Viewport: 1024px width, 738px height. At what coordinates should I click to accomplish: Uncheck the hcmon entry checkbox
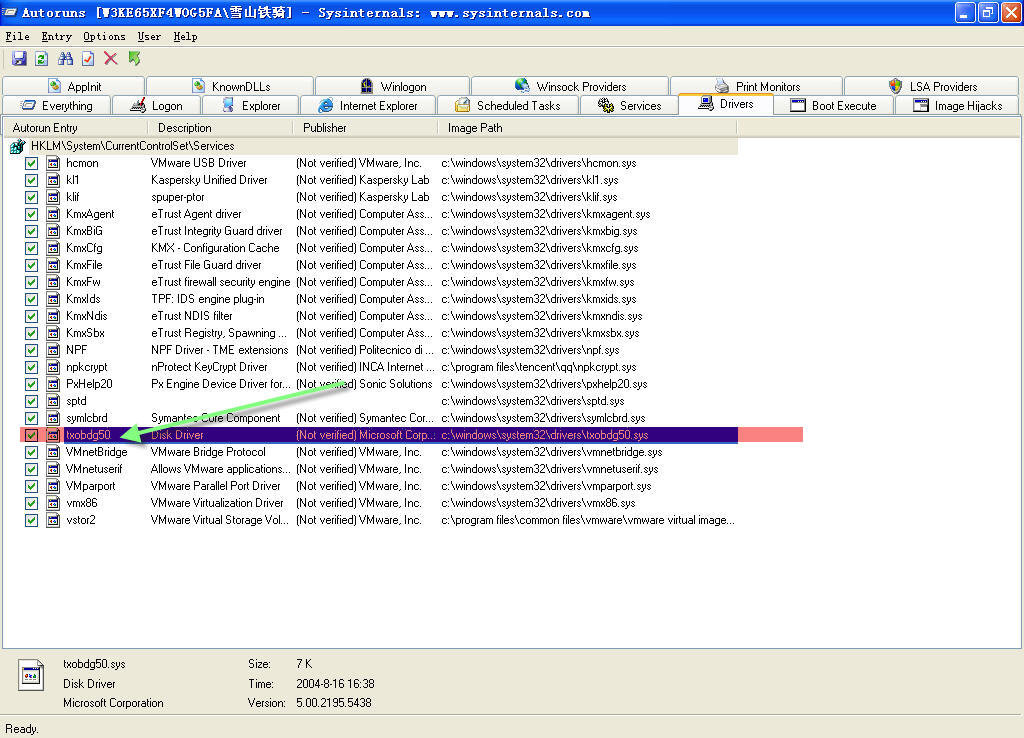[x=31, y=163]
